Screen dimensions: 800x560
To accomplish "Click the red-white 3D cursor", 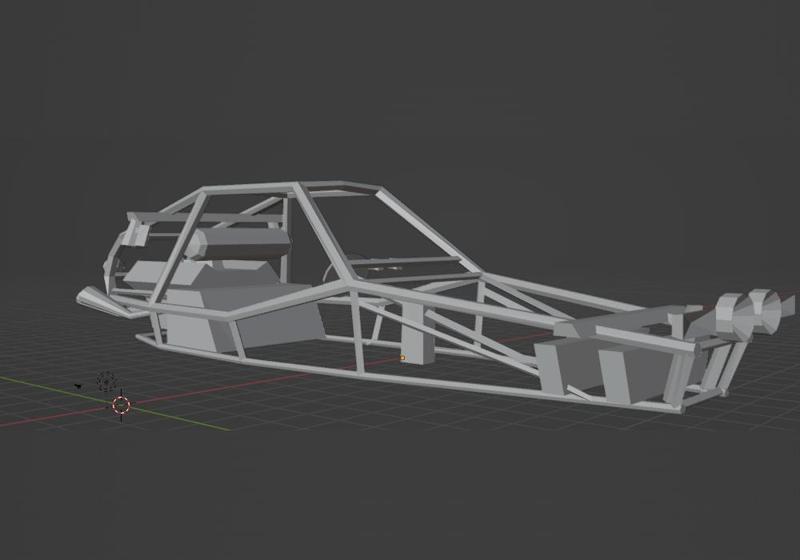I will click(121, 404).
